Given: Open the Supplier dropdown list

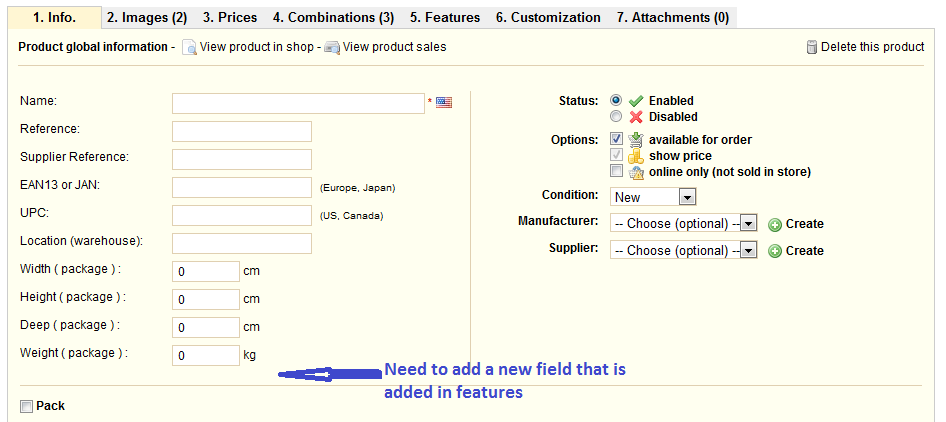Looking at the screenshot, I should point(683,251).
